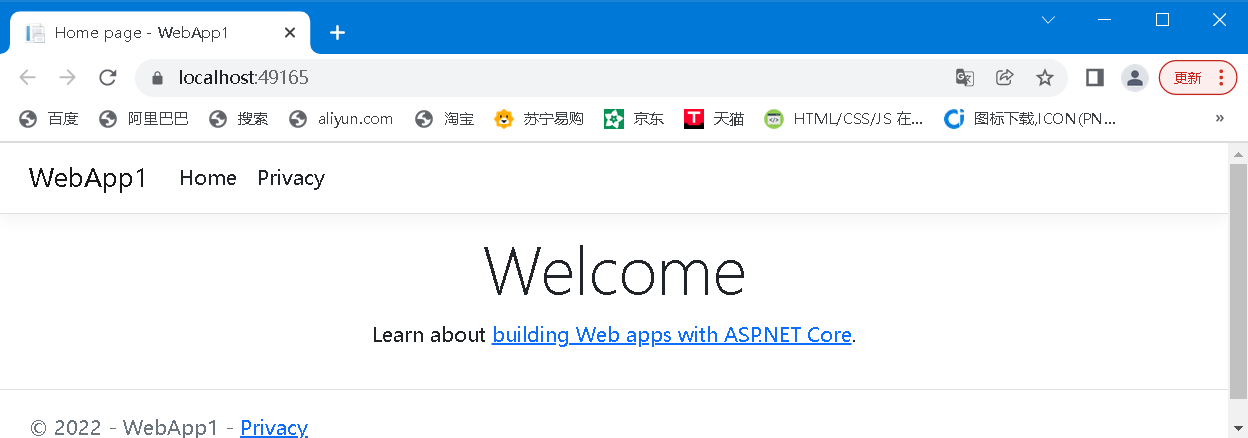Open the building Web apps with ASP.NET Core link

[671, 335]
